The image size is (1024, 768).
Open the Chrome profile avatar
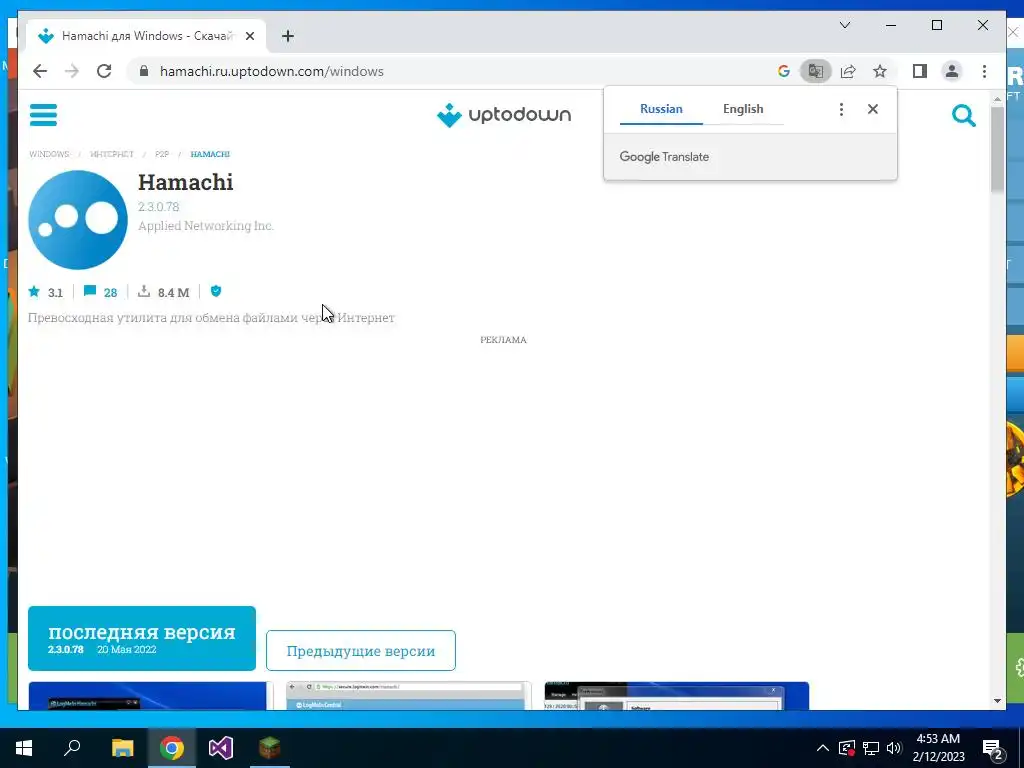click(952, 71)
